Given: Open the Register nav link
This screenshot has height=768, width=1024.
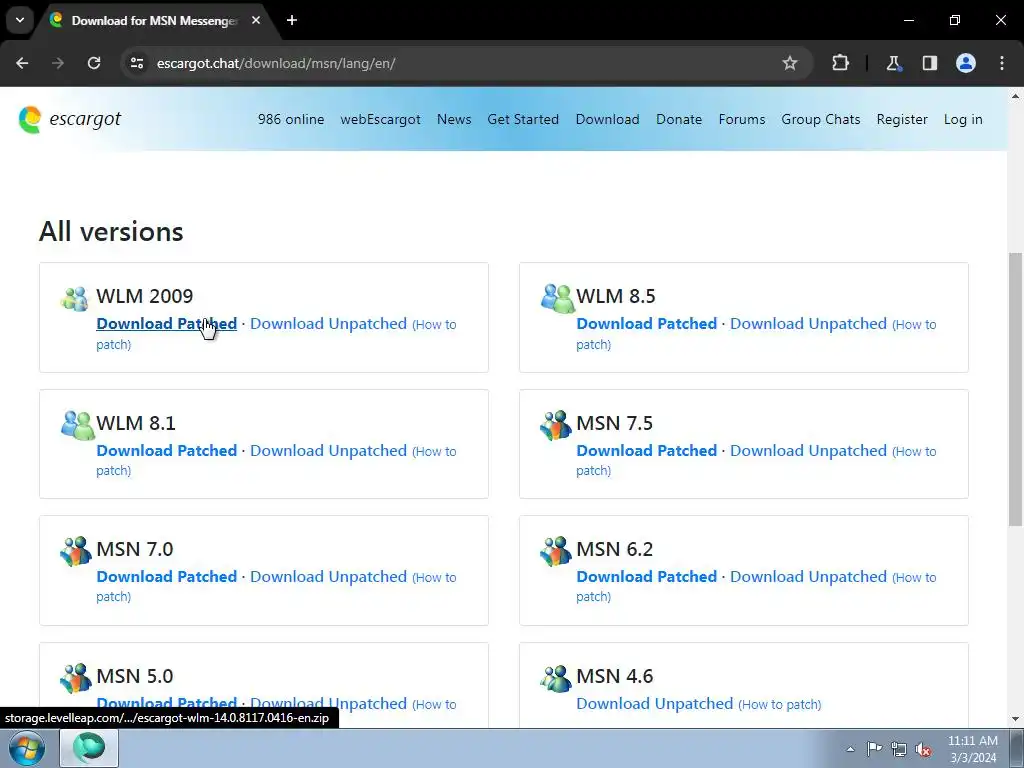Looking at the screenshot, I should pos(902,120).
